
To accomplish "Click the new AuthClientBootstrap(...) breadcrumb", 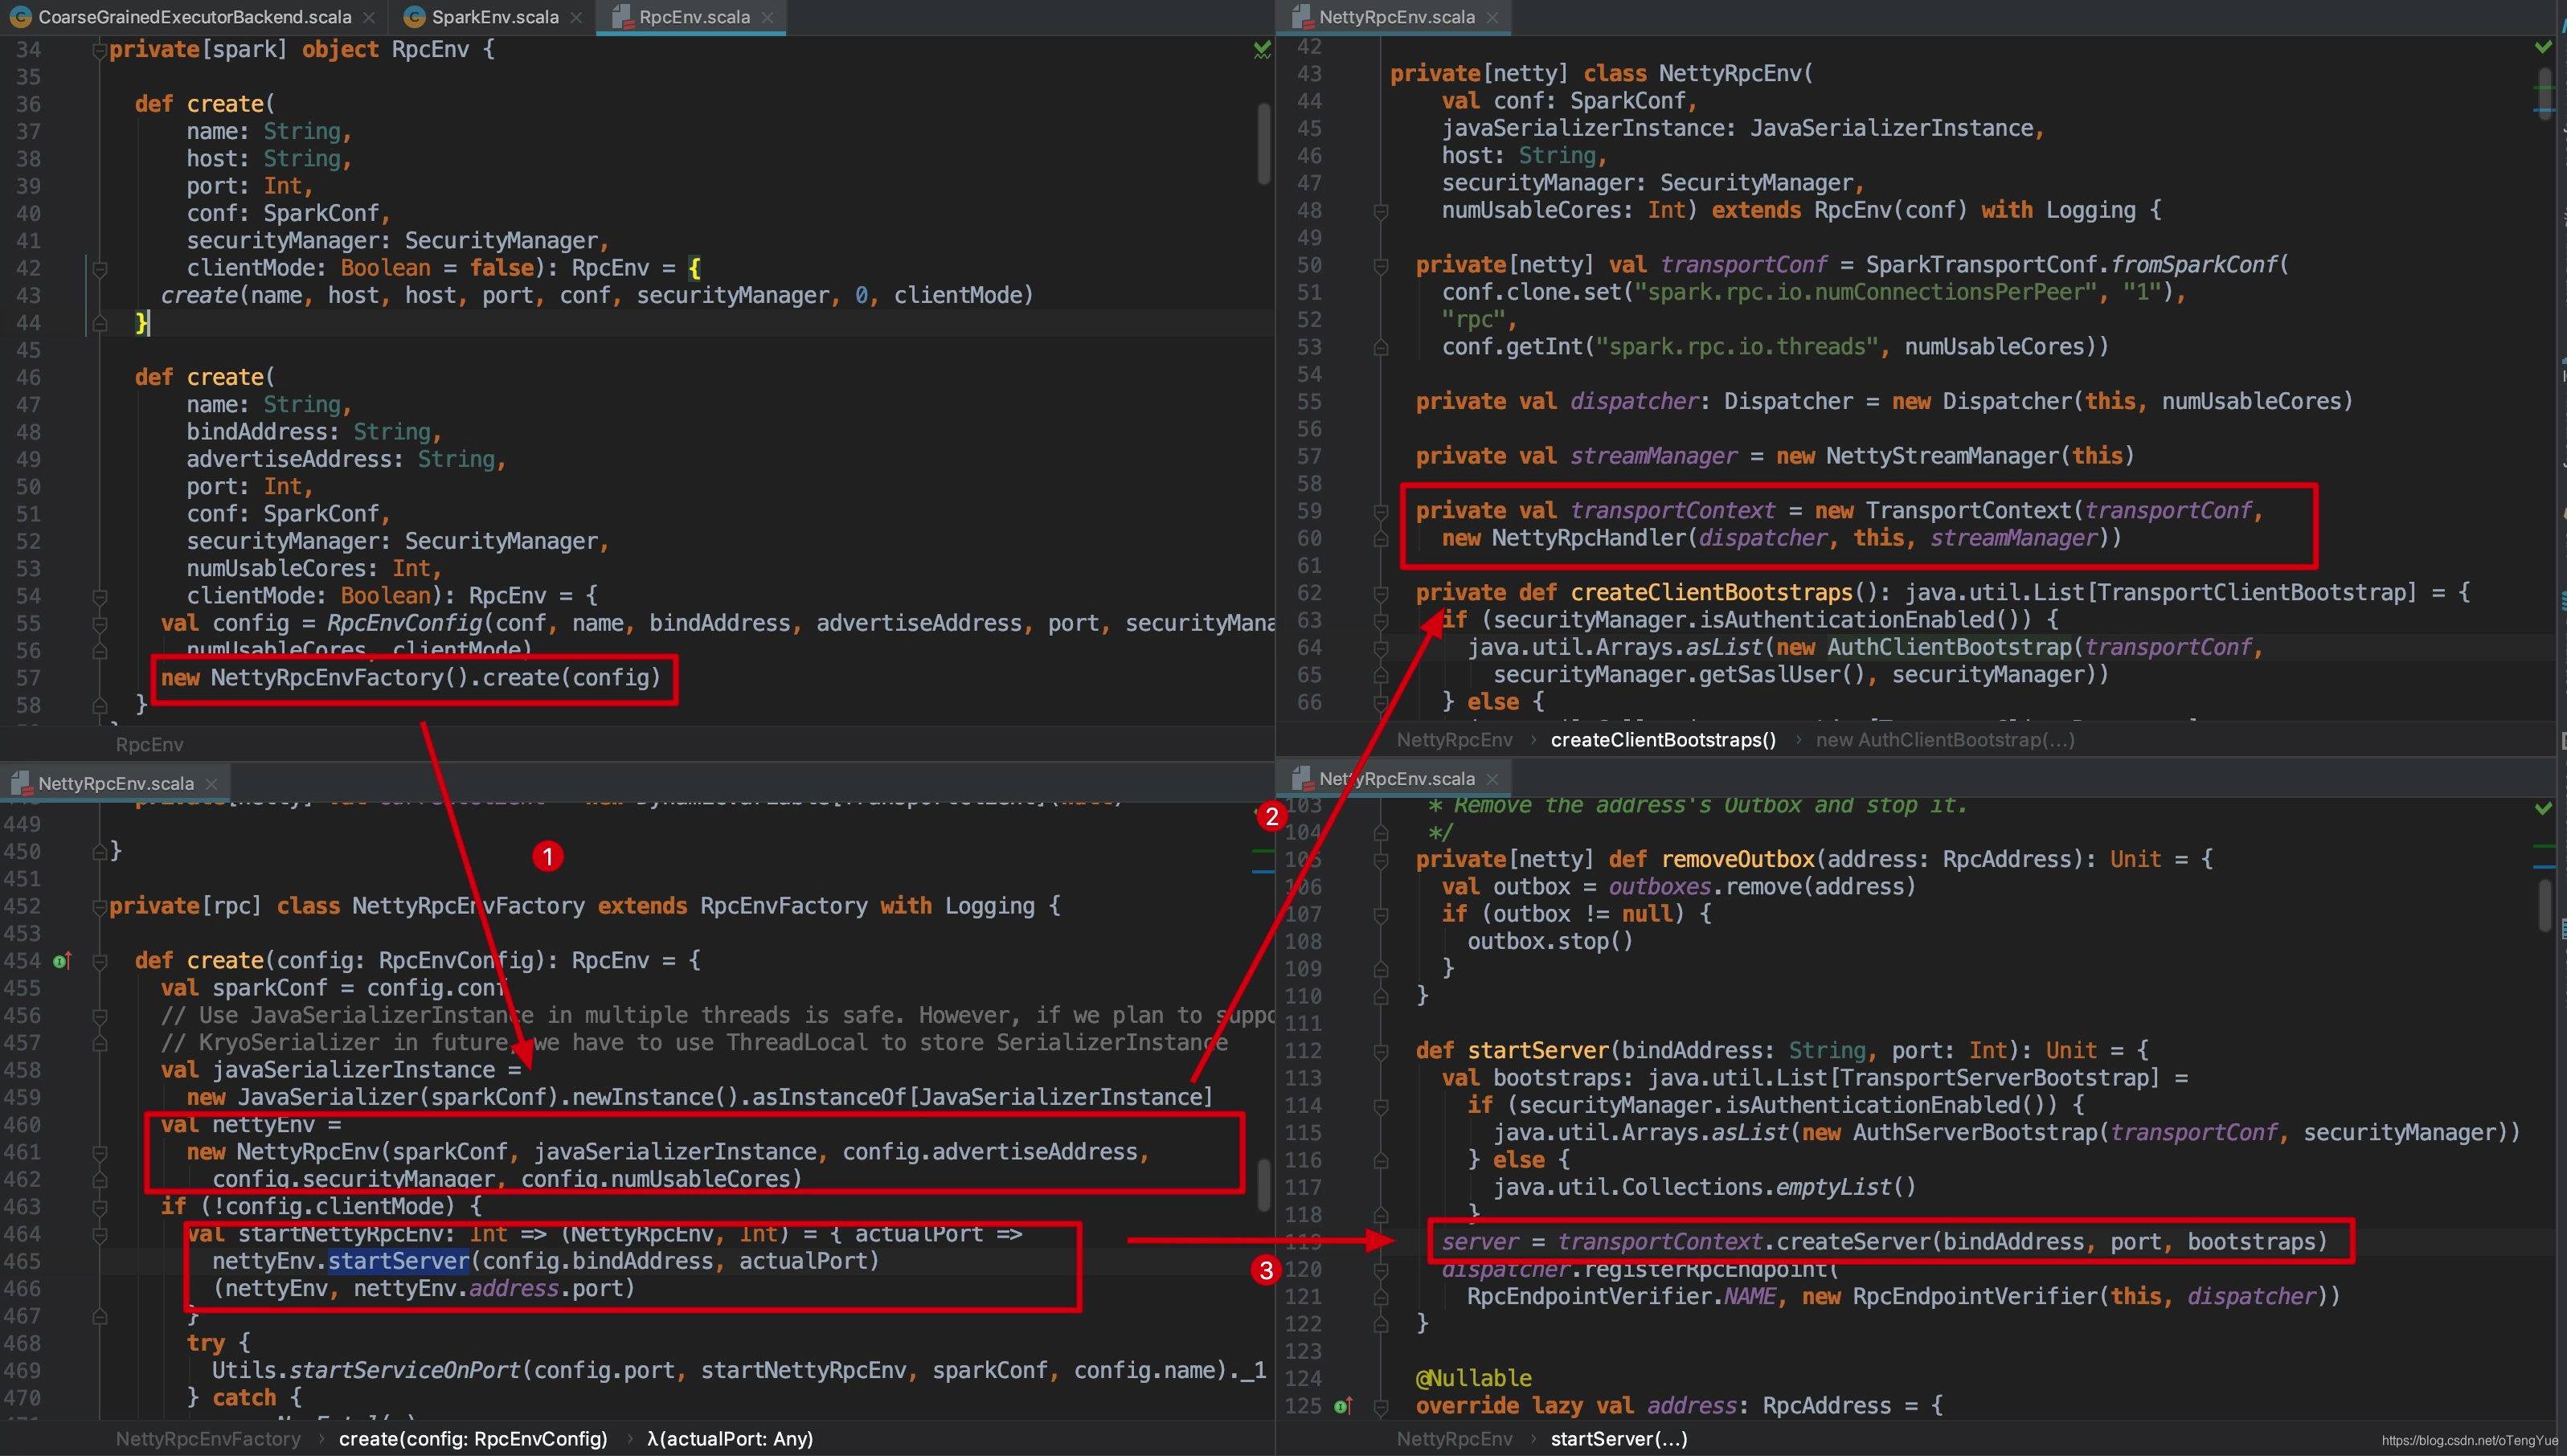I will coord(1945,740).
